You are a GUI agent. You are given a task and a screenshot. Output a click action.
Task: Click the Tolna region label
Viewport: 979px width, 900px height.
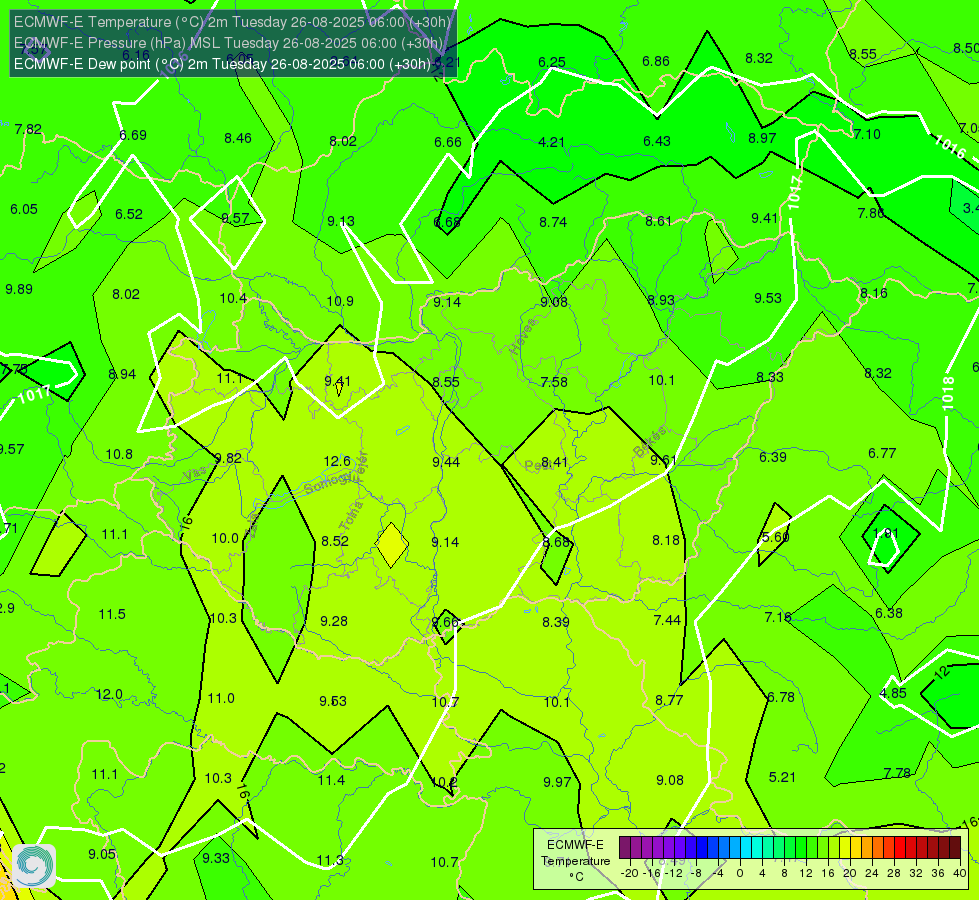click(351, 516)
